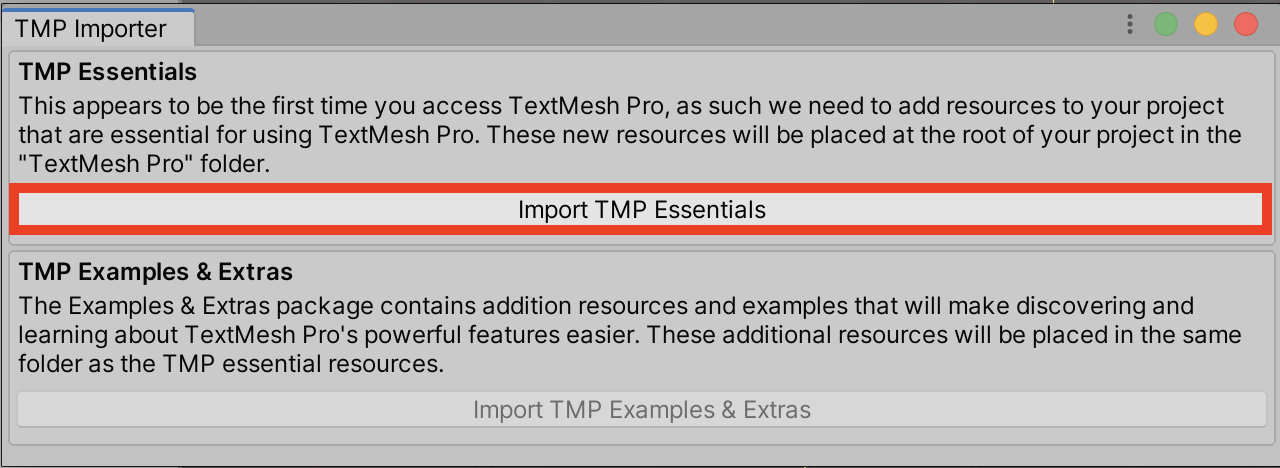Click the TMP Essentials section heading
This screenshot has width=1280, height=468.
(x=108, y=72)
